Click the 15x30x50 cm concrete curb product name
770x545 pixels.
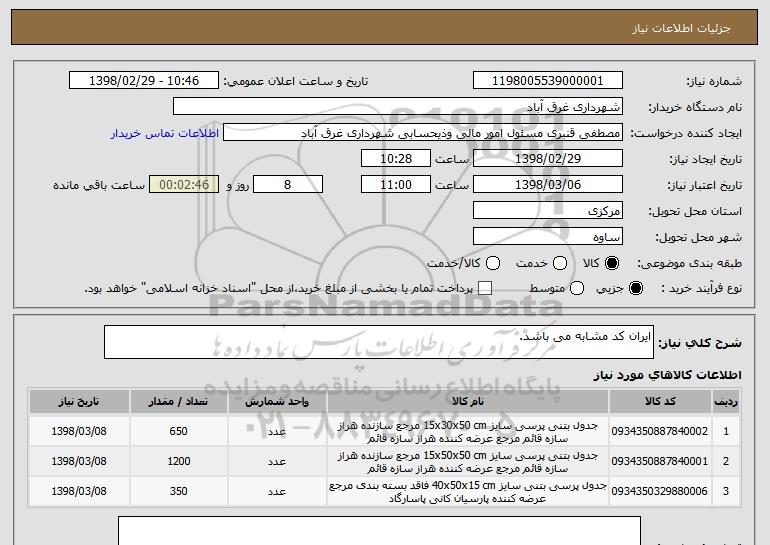point(468,432)
